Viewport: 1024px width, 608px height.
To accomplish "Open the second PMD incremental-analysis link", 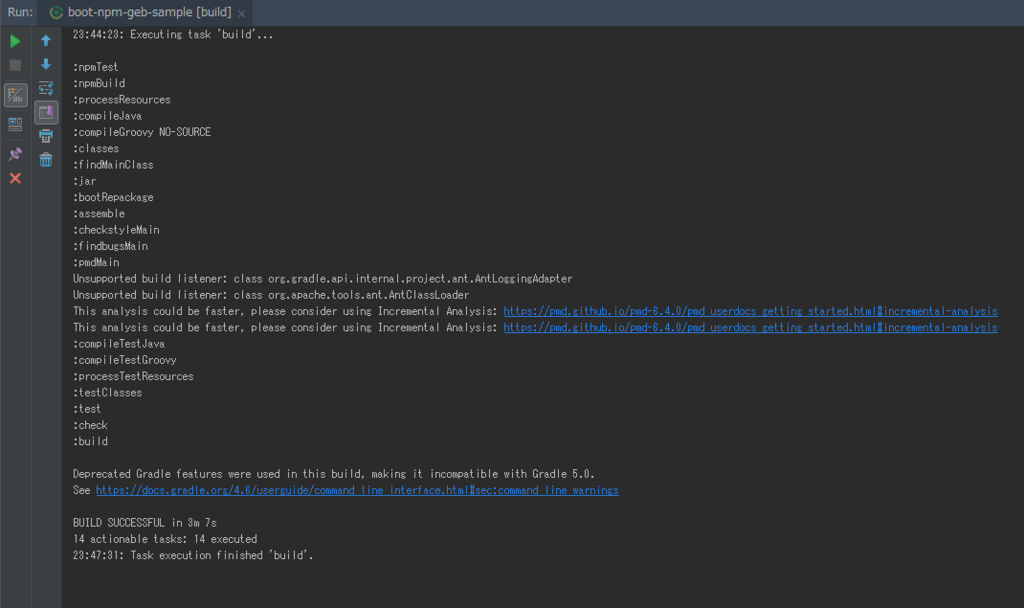I will pos(750,328).
